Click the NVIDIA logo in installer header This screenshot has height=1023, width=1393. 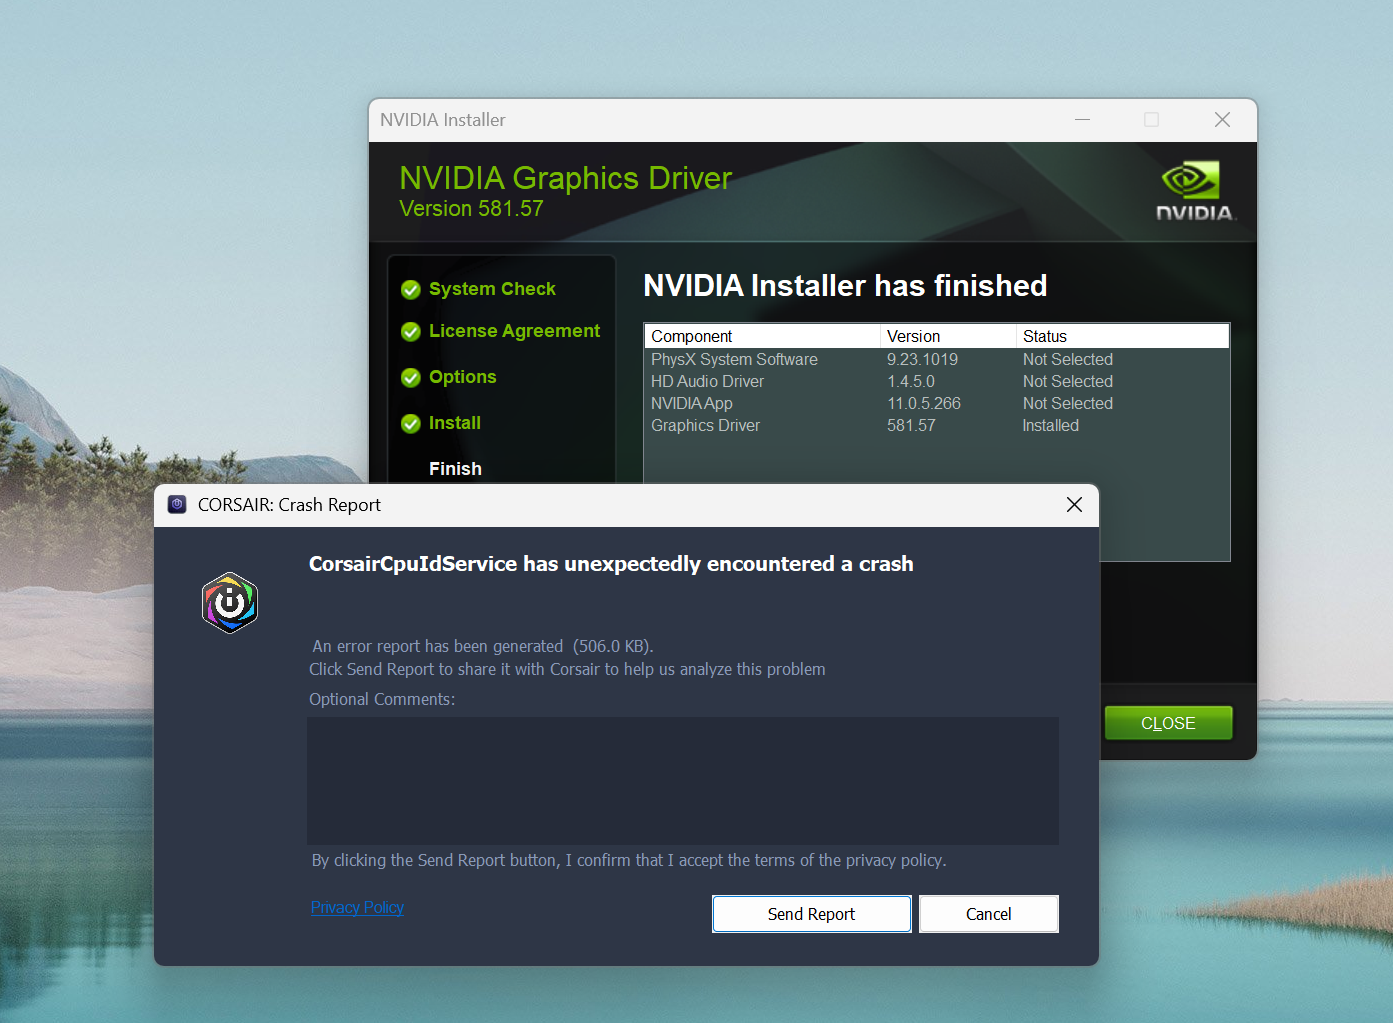(1195, 190)
